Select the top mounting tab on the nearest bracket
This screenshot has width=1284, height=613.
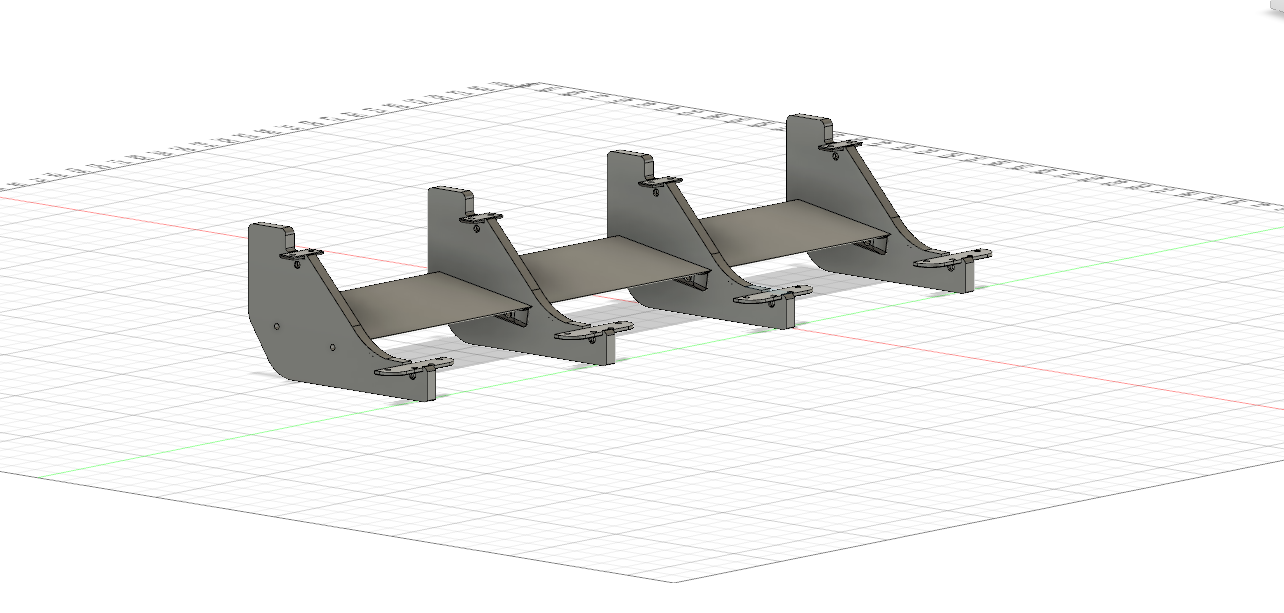[x=302, y=255]
